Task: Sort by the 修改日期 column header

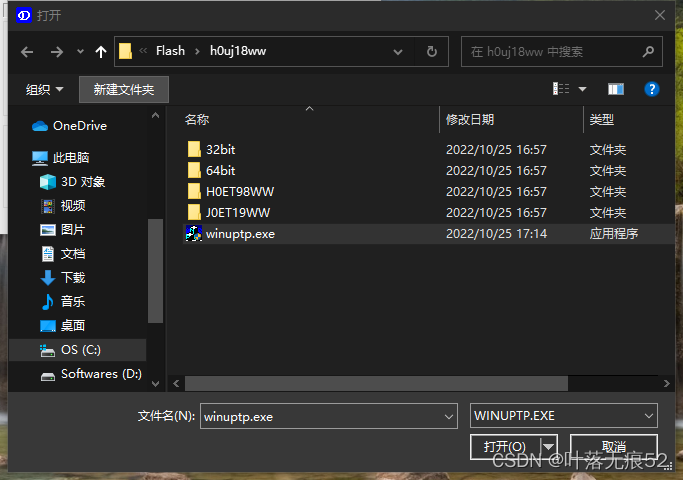Action: point(470,120)
